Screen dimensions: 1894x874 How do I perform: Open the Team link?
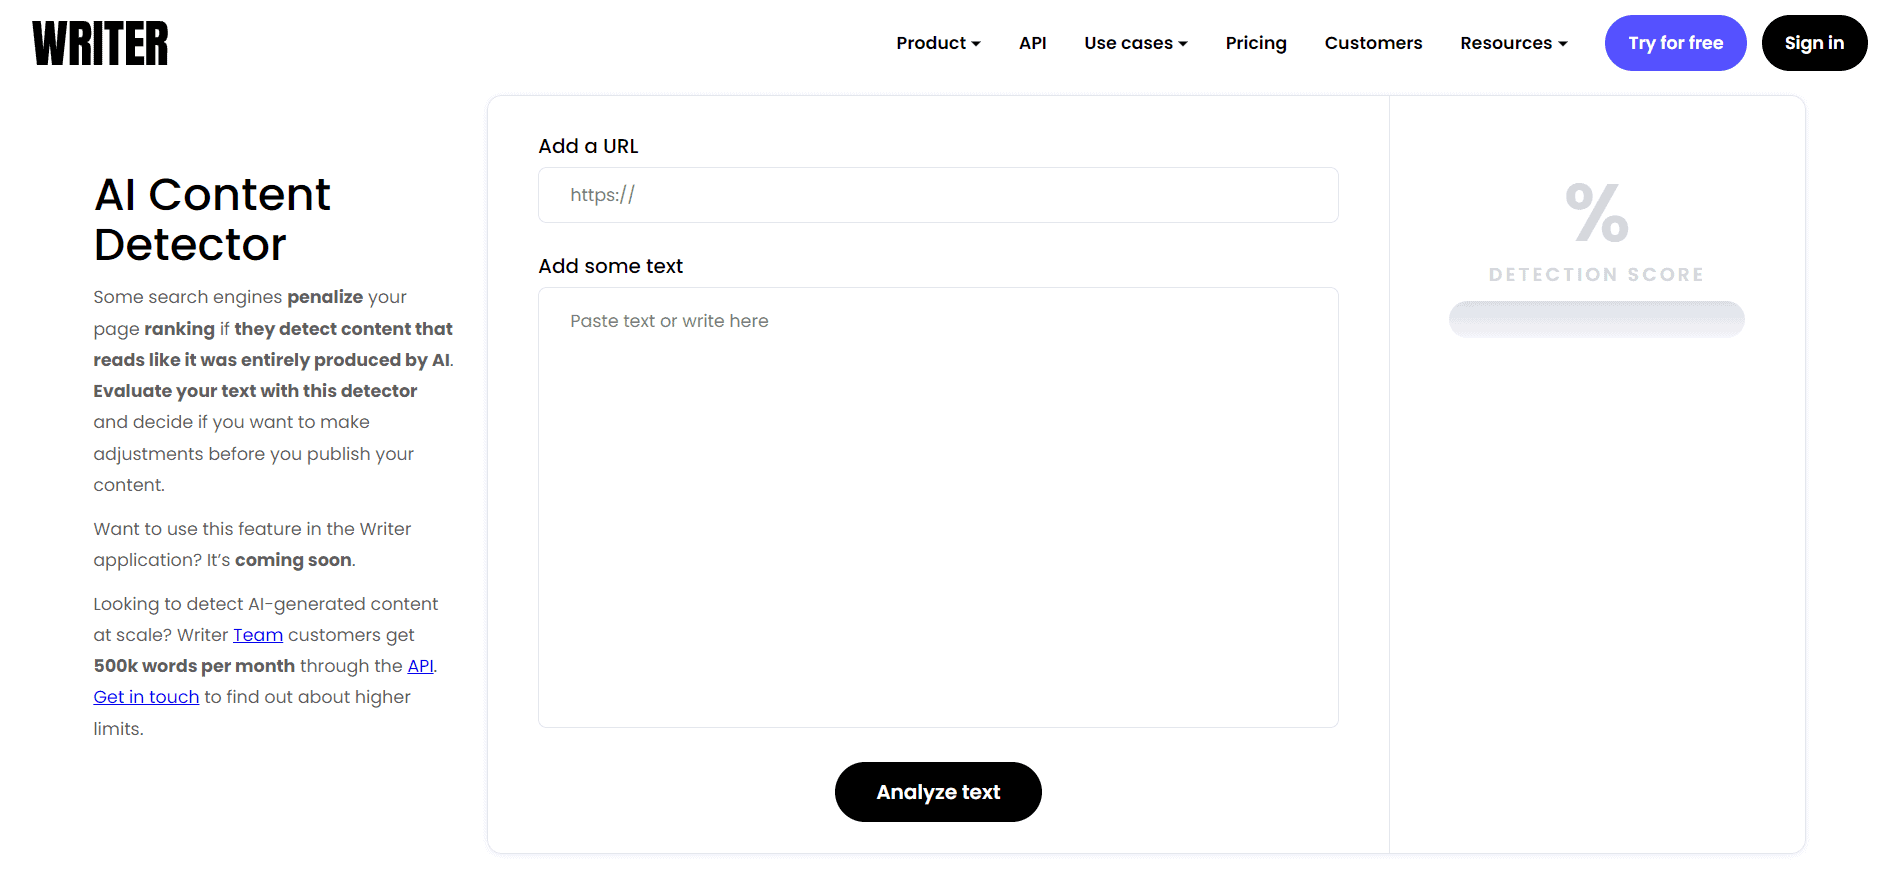coord(258,635)
